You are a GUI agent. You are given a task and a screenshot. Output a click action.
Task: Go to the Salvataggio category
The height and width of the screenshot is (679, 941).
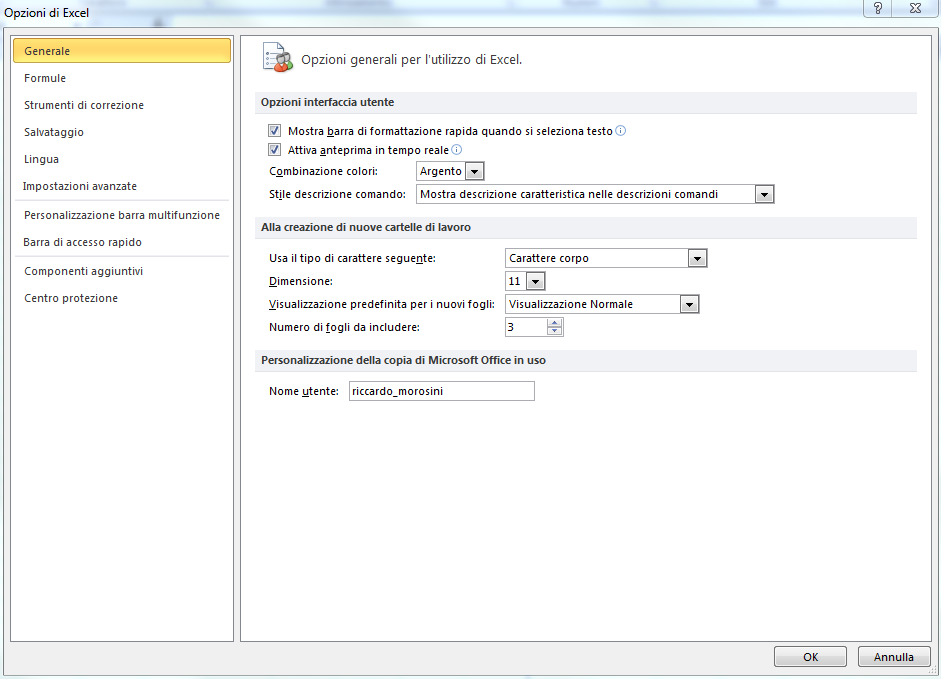tap(122, 132)
